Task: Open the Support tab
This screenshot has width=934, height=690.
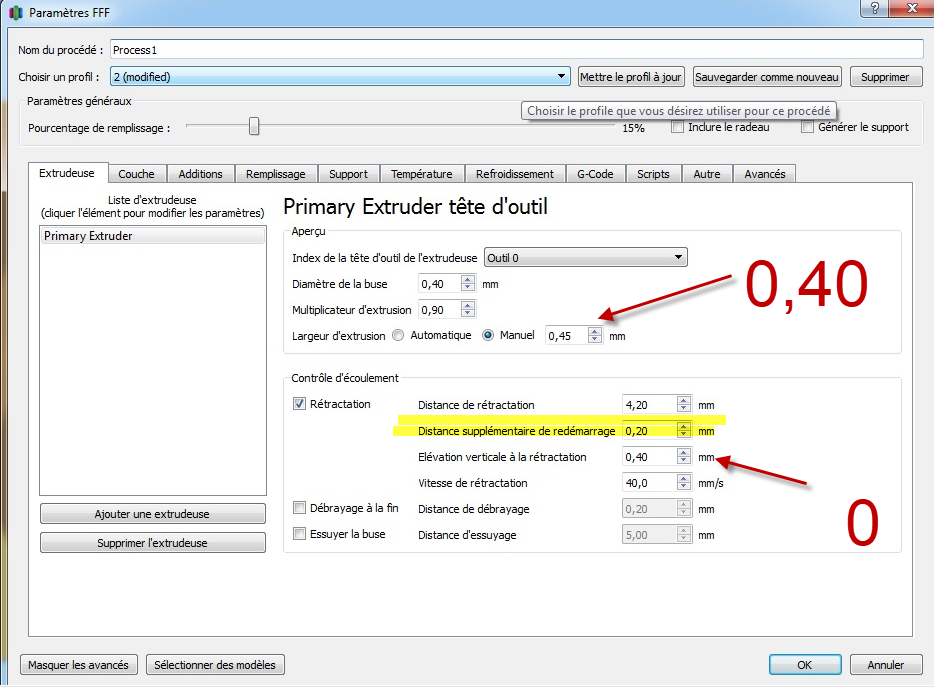Action: tap(348, 174)
